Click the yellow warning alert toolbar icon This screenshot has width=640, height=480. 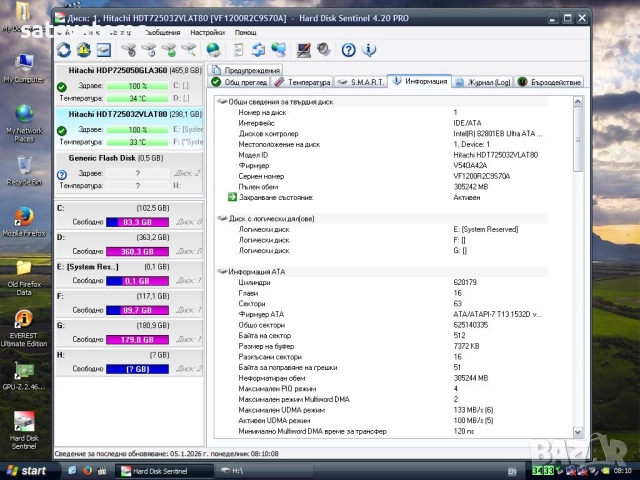(85, 50)
